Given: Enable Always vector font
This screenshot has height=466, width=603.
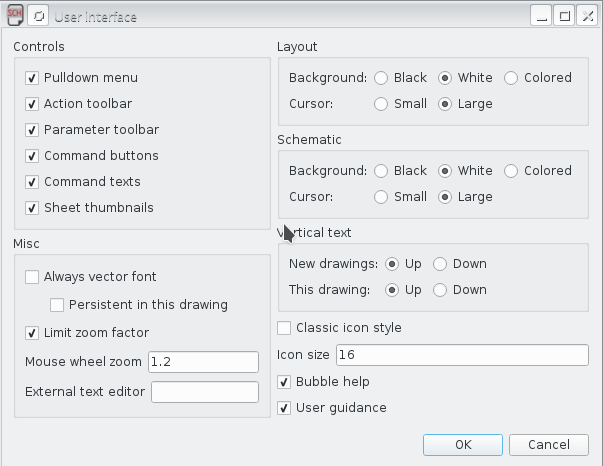Looking at the screenshot, I should [x=32, y=277].
